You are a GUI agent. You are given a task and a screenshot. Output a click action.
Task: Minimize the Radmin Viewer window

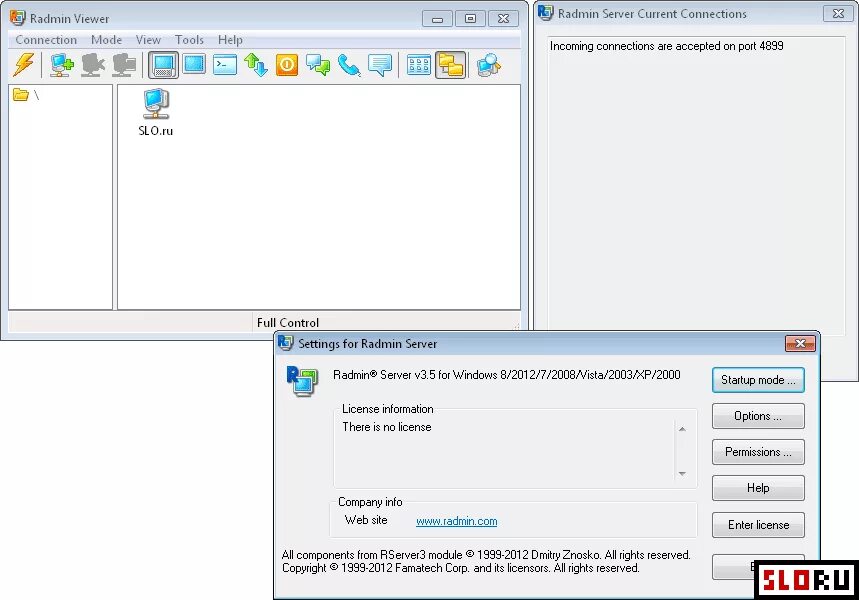click(437, 18)
